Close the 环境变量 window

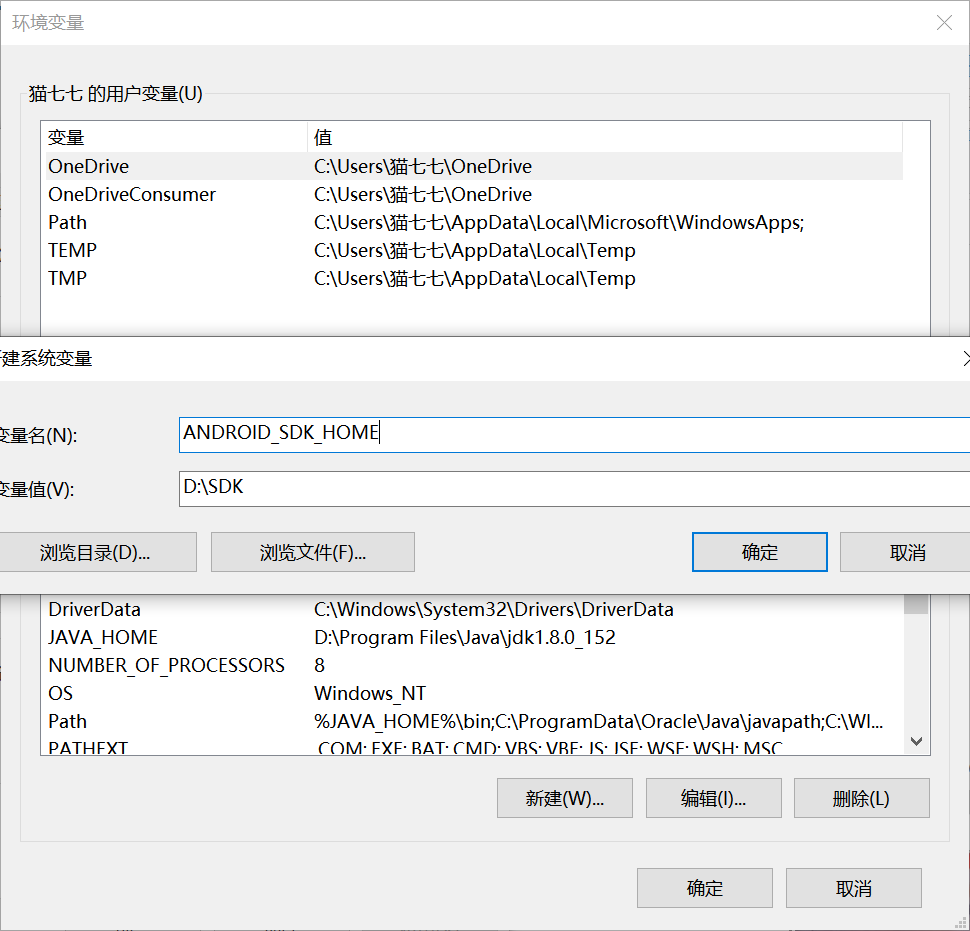click(x=944, y=23)
